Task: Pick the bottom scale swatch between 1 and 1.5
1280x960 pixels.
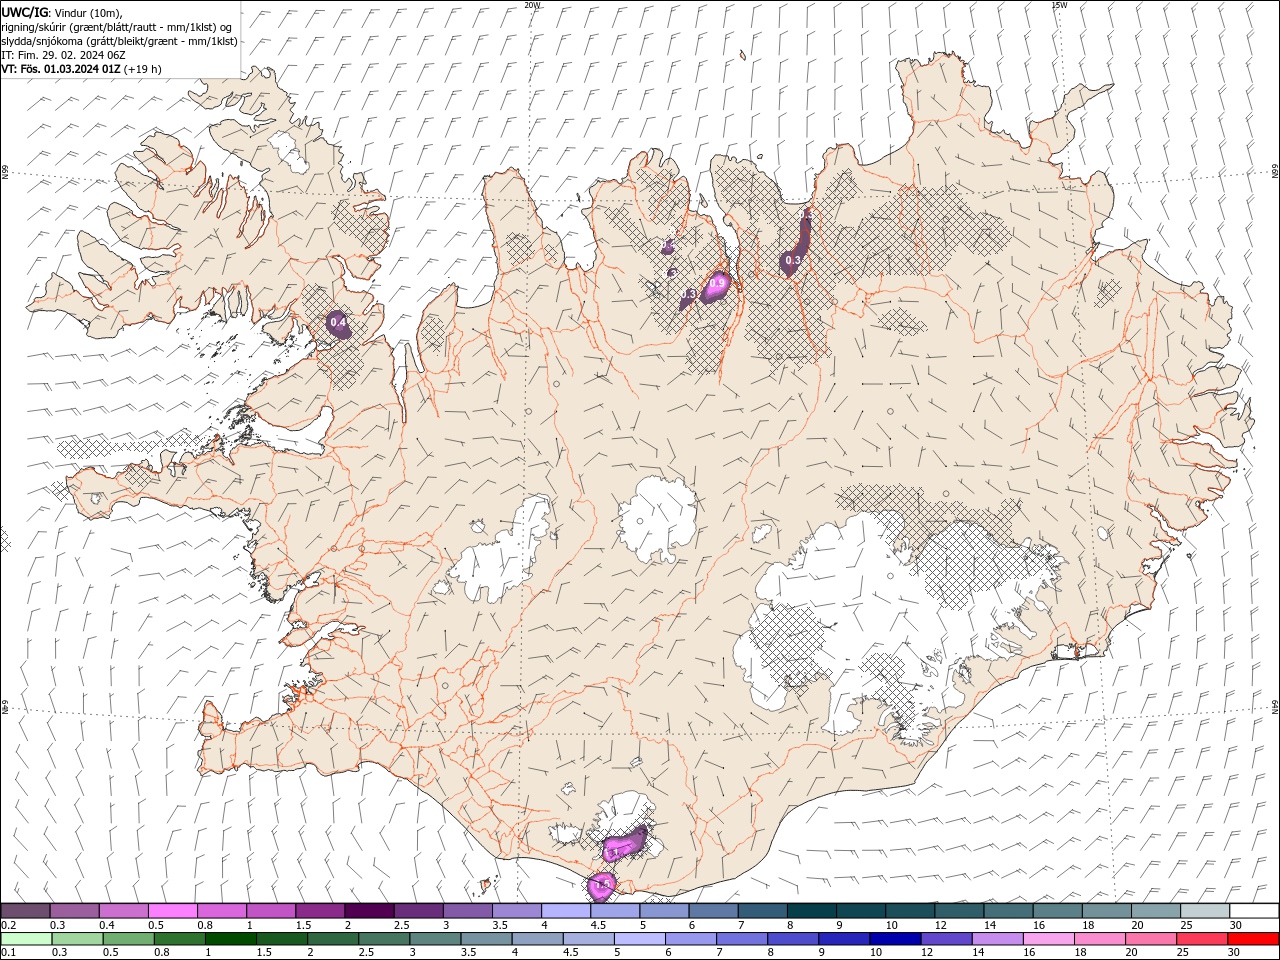Action: 230,939
